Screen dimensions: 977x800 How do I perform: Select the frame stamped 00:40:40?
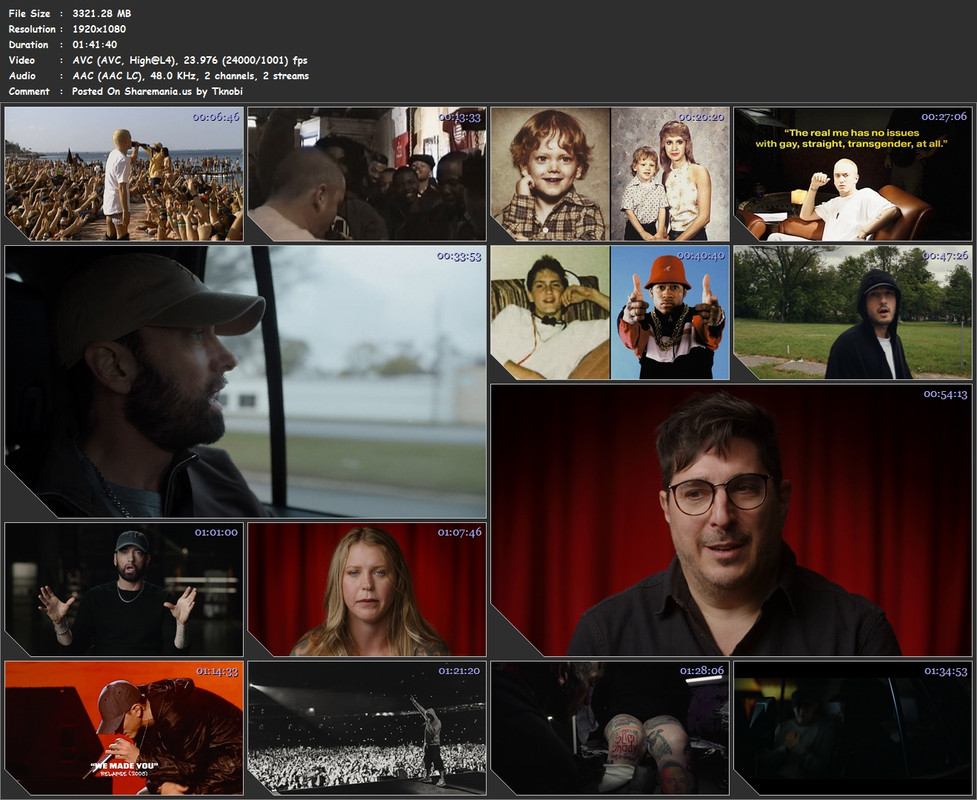coord(610,312)
